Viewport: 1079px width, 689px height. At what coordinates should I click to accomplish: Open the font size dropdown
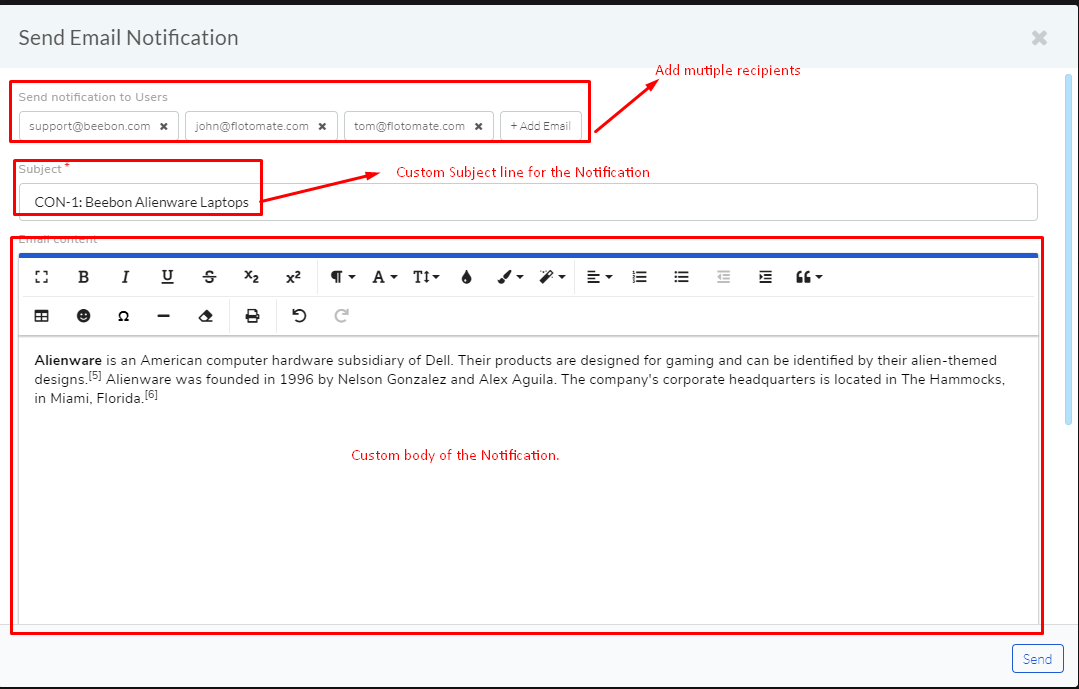[x=426, y=277]
